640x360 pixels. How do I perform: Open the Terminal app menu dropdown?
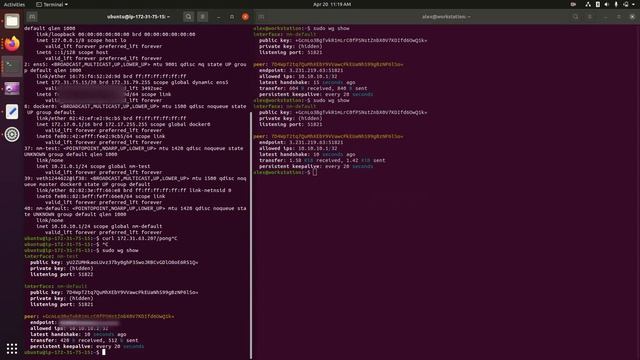pos(52,4)
